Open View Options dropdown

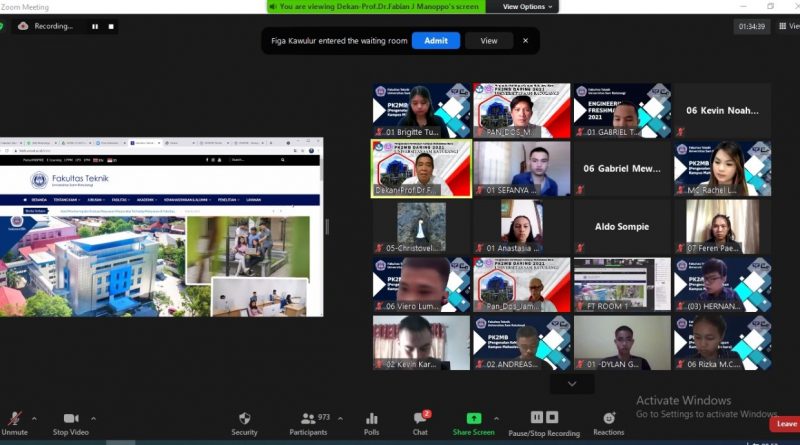coord(527,7)
